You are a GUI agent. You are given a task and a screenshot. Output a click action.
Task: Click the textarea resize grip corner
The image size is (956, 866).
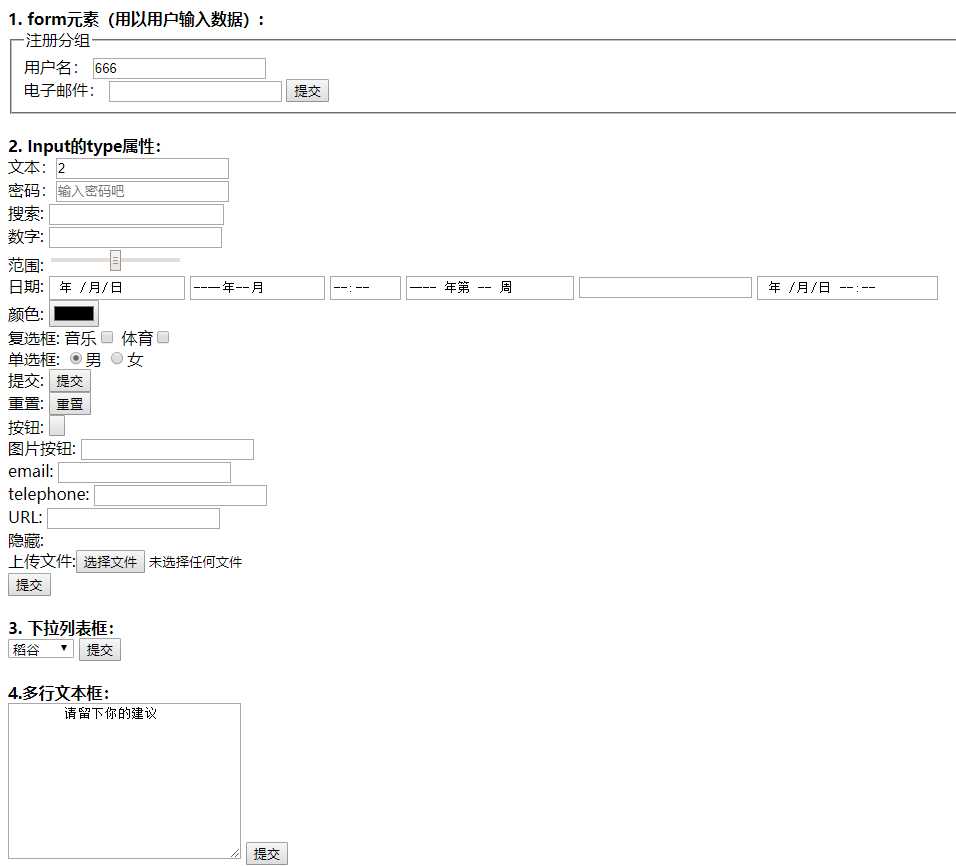(x=235, y=853)
